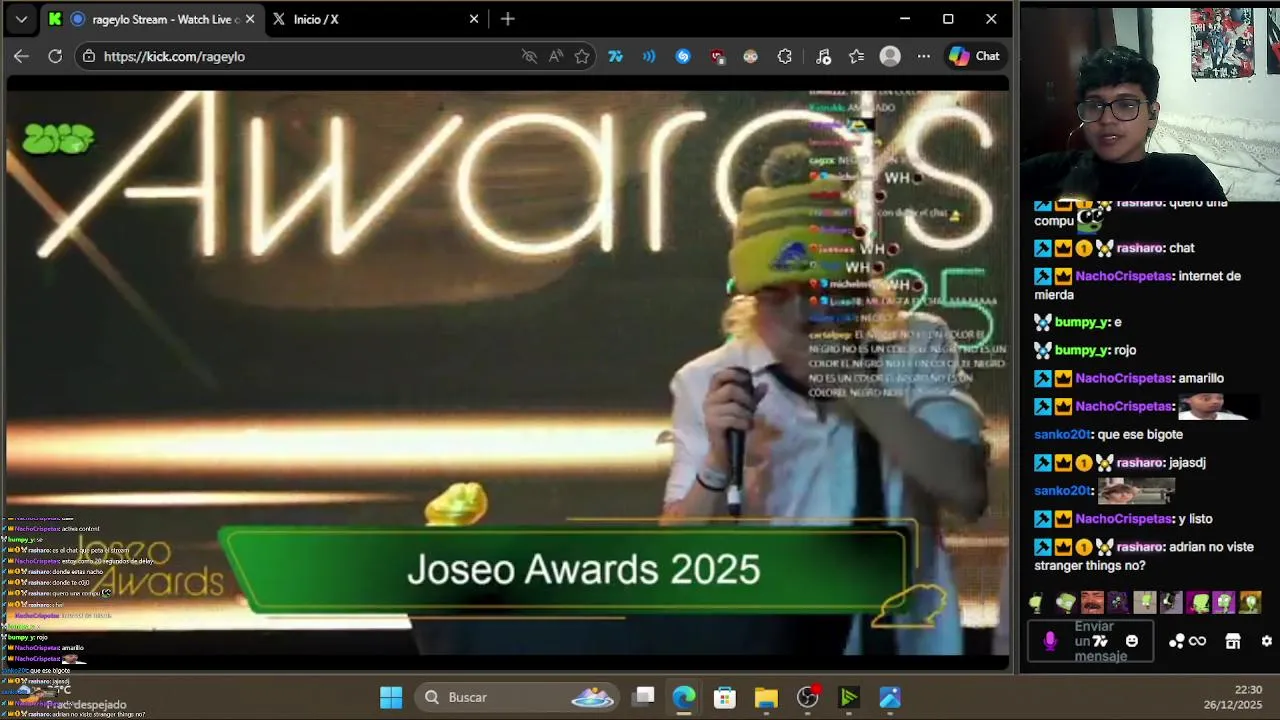
Task: Open the 7TV extension icon
Action: coord(616,56)
